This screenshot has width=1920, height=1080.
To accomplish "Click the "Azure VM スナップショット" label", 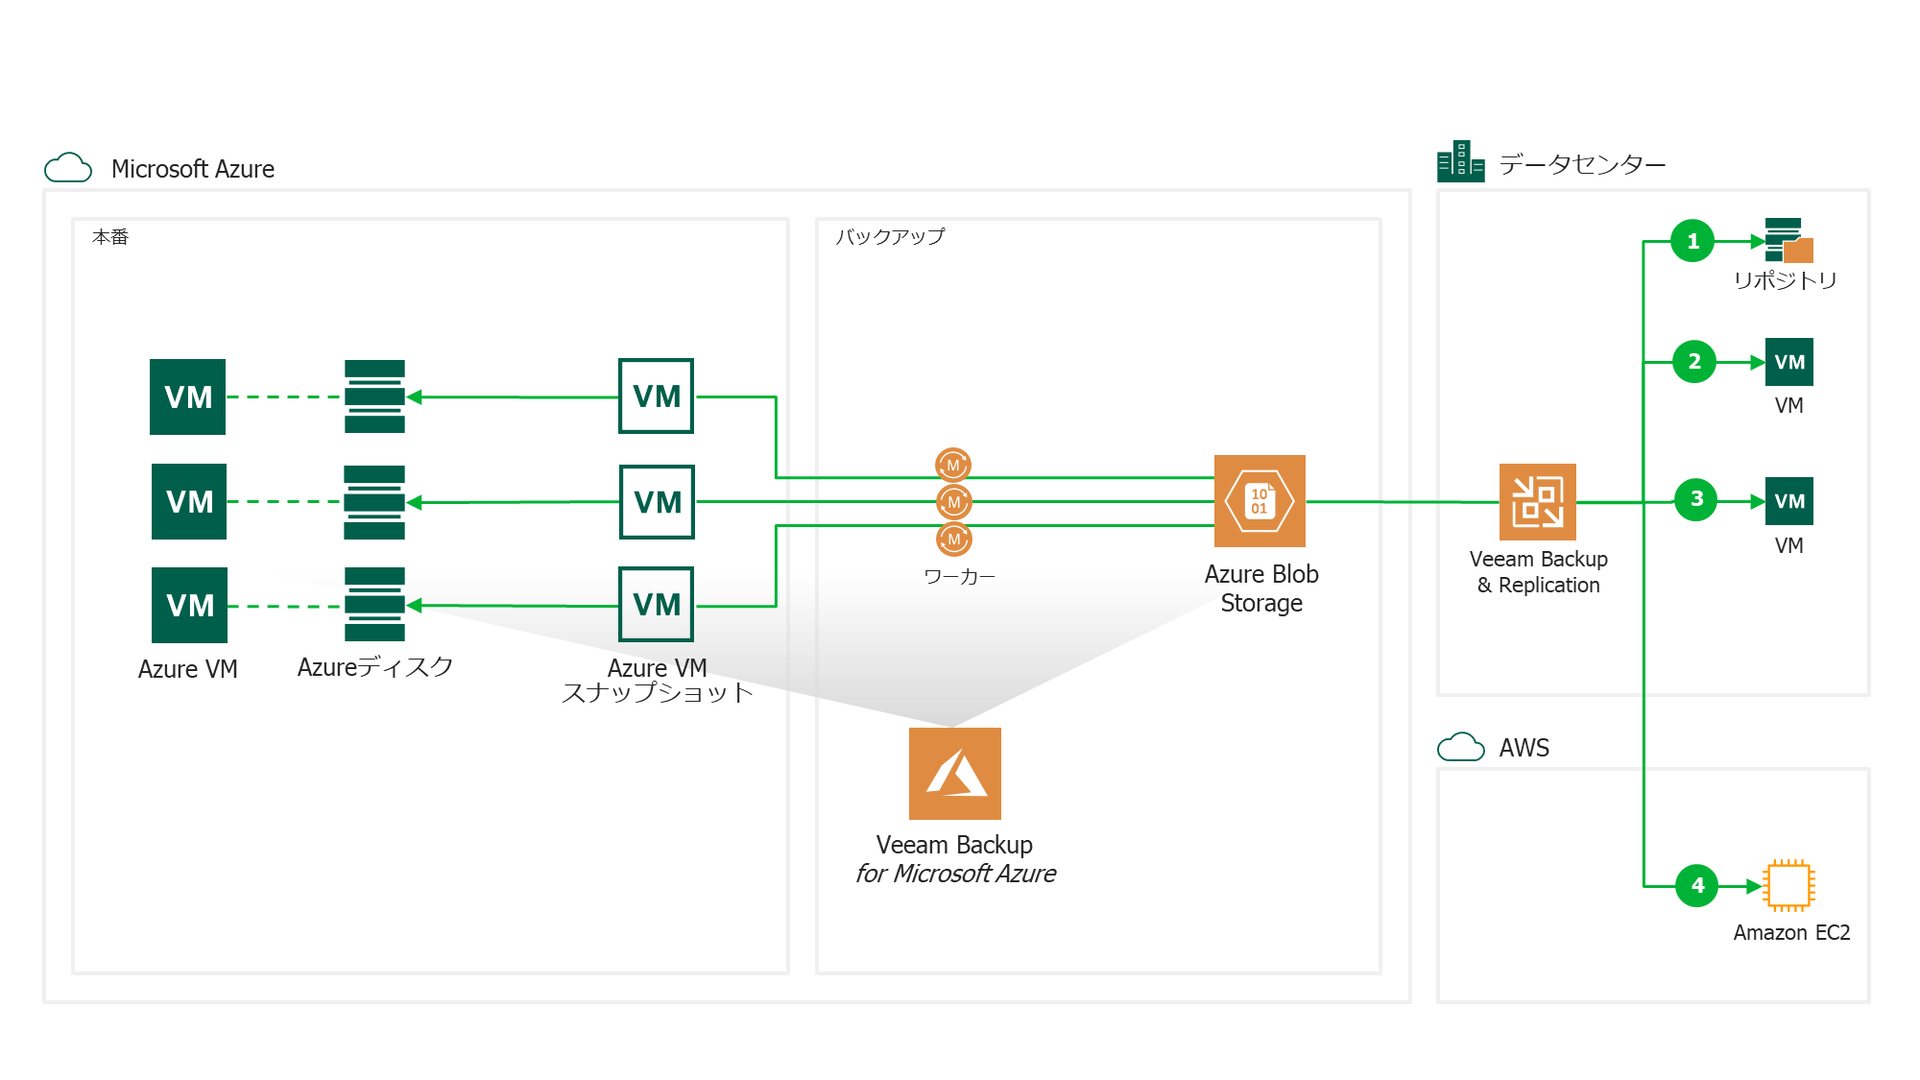I will tap(657, 680).
